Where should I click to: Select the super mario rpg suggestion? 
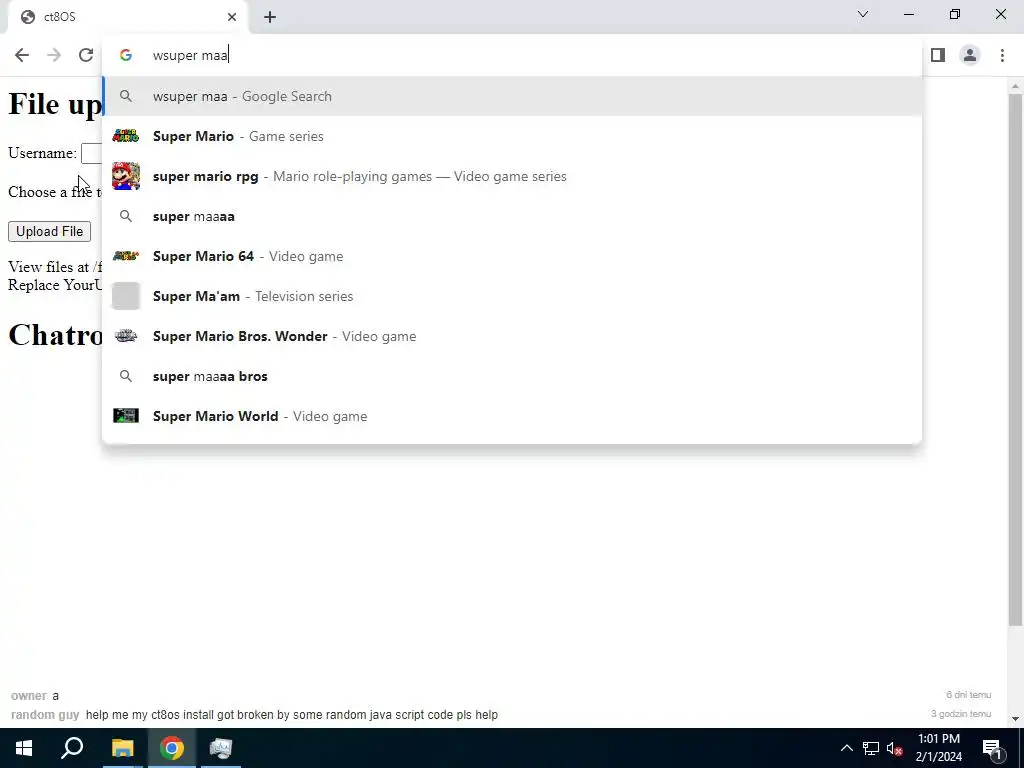pyautogui.click(x=512, y=176)
